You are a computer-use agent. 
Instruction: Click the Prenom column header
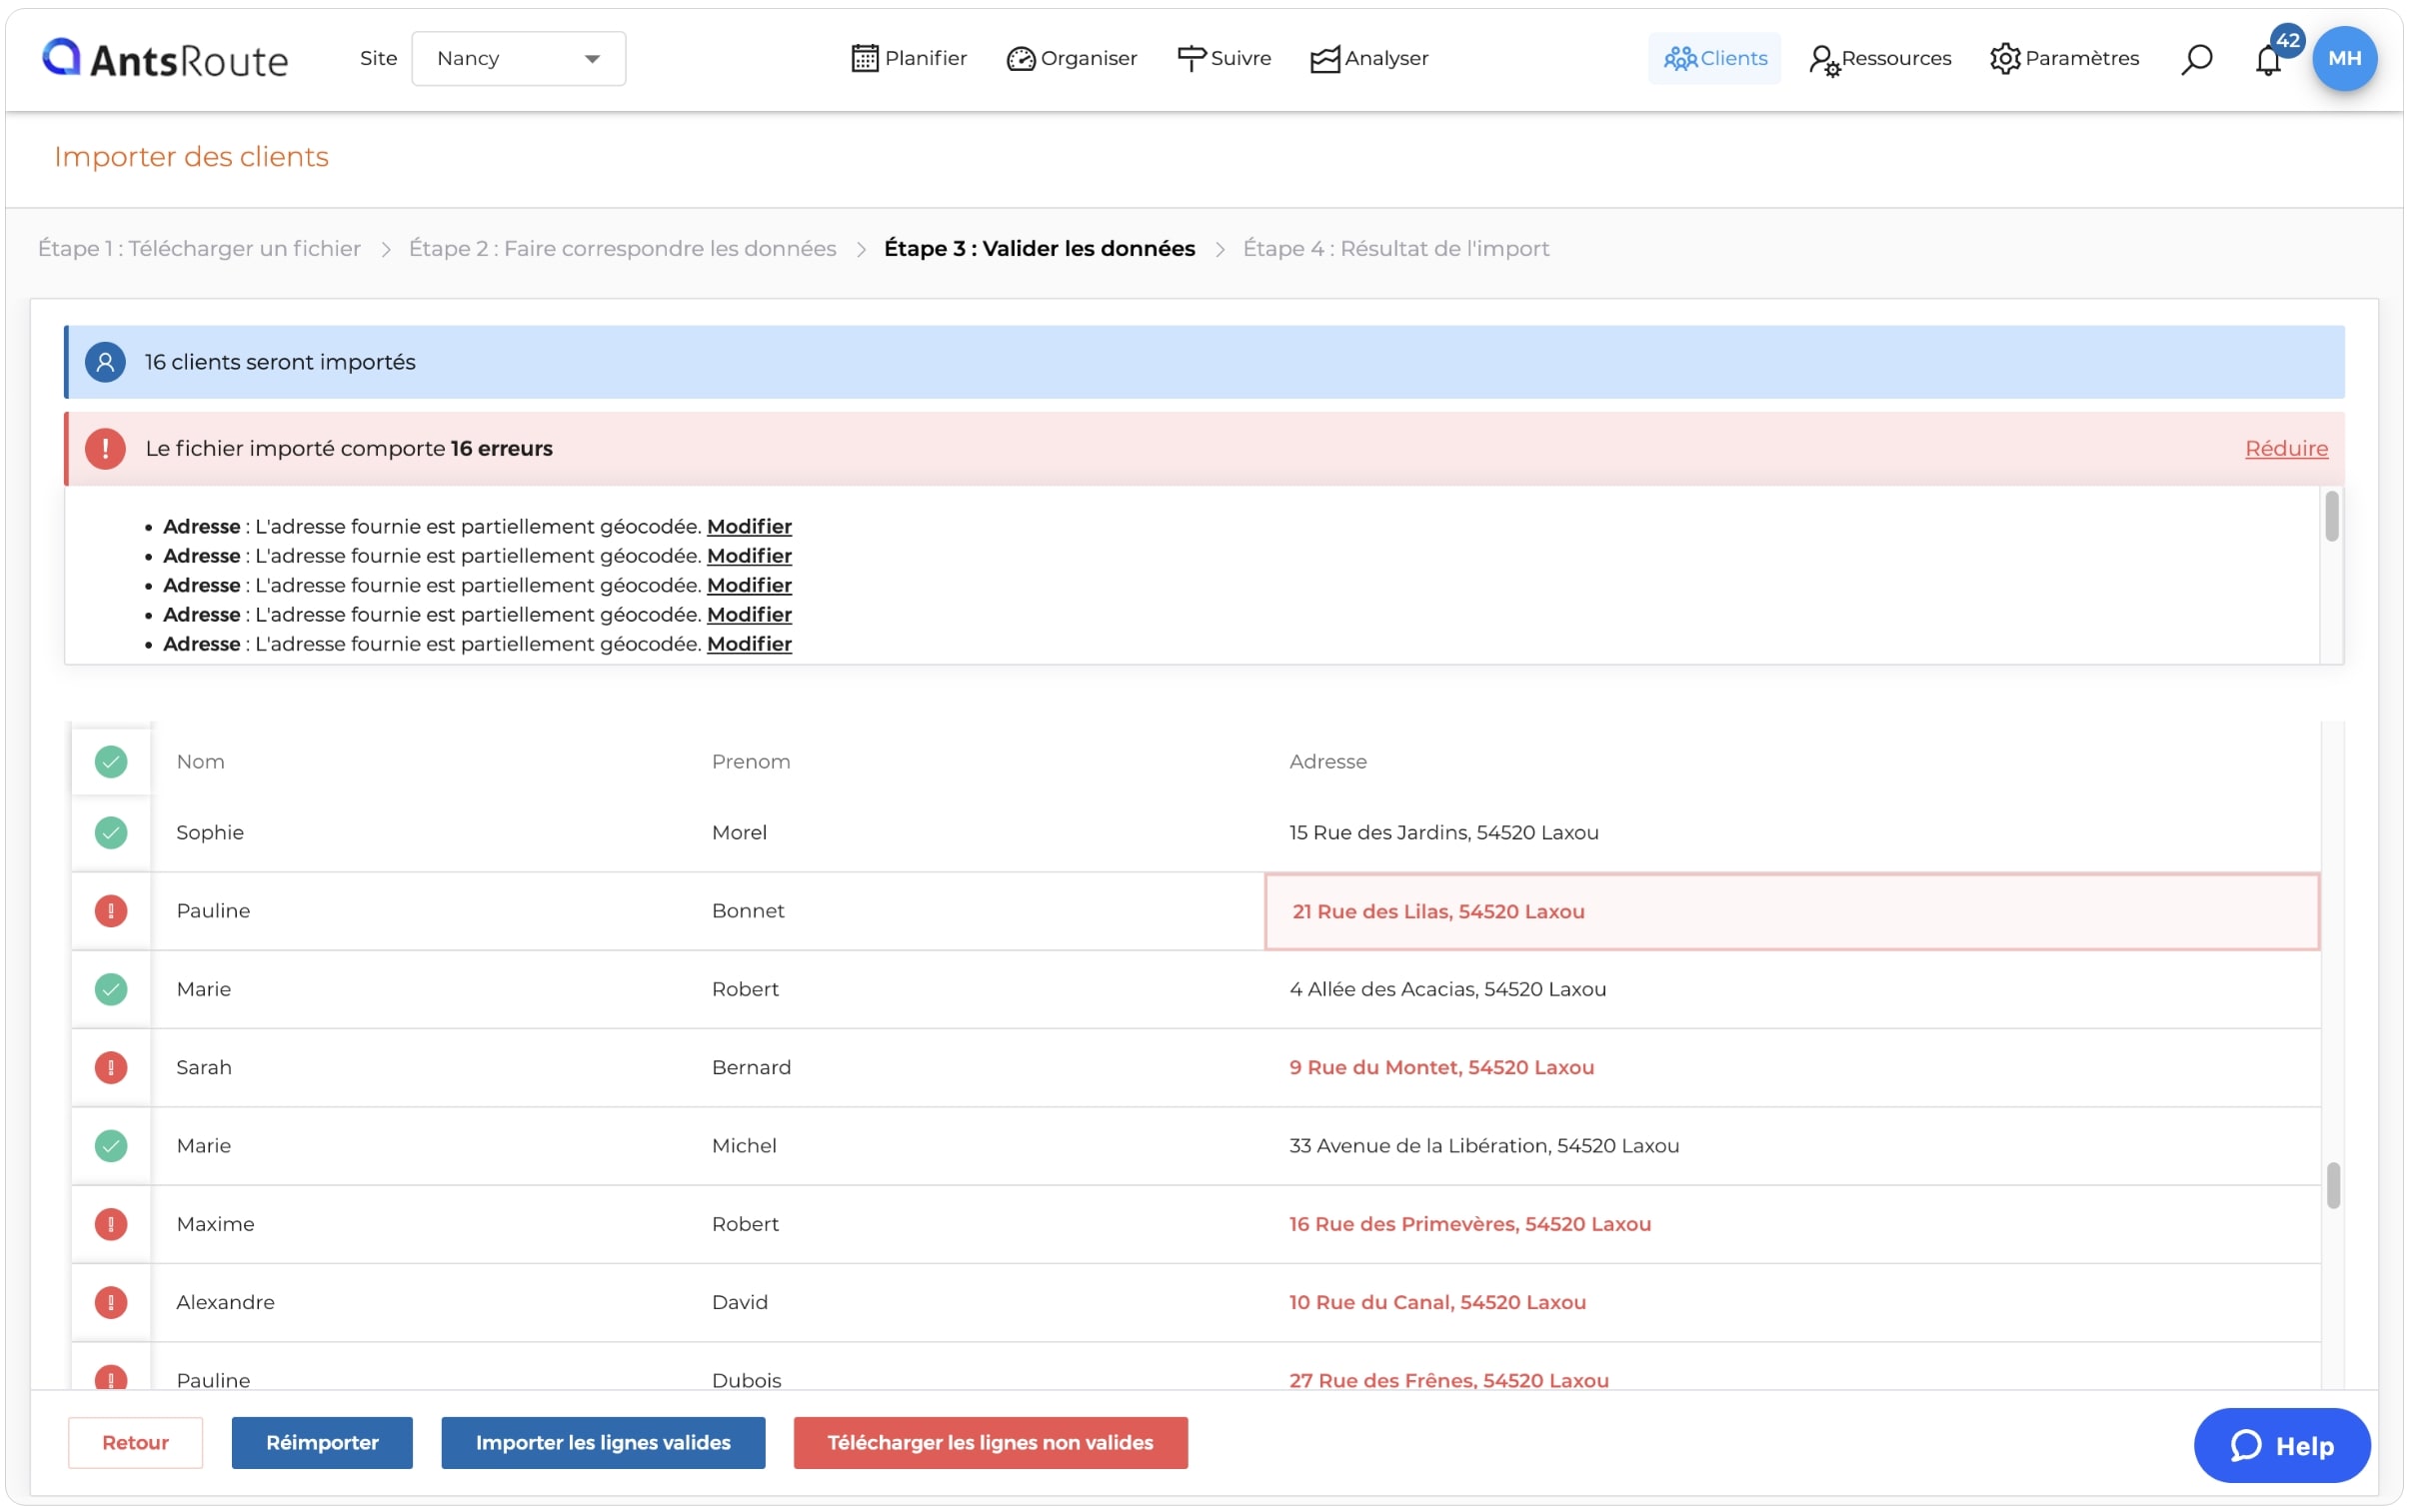tap(750, 762)
